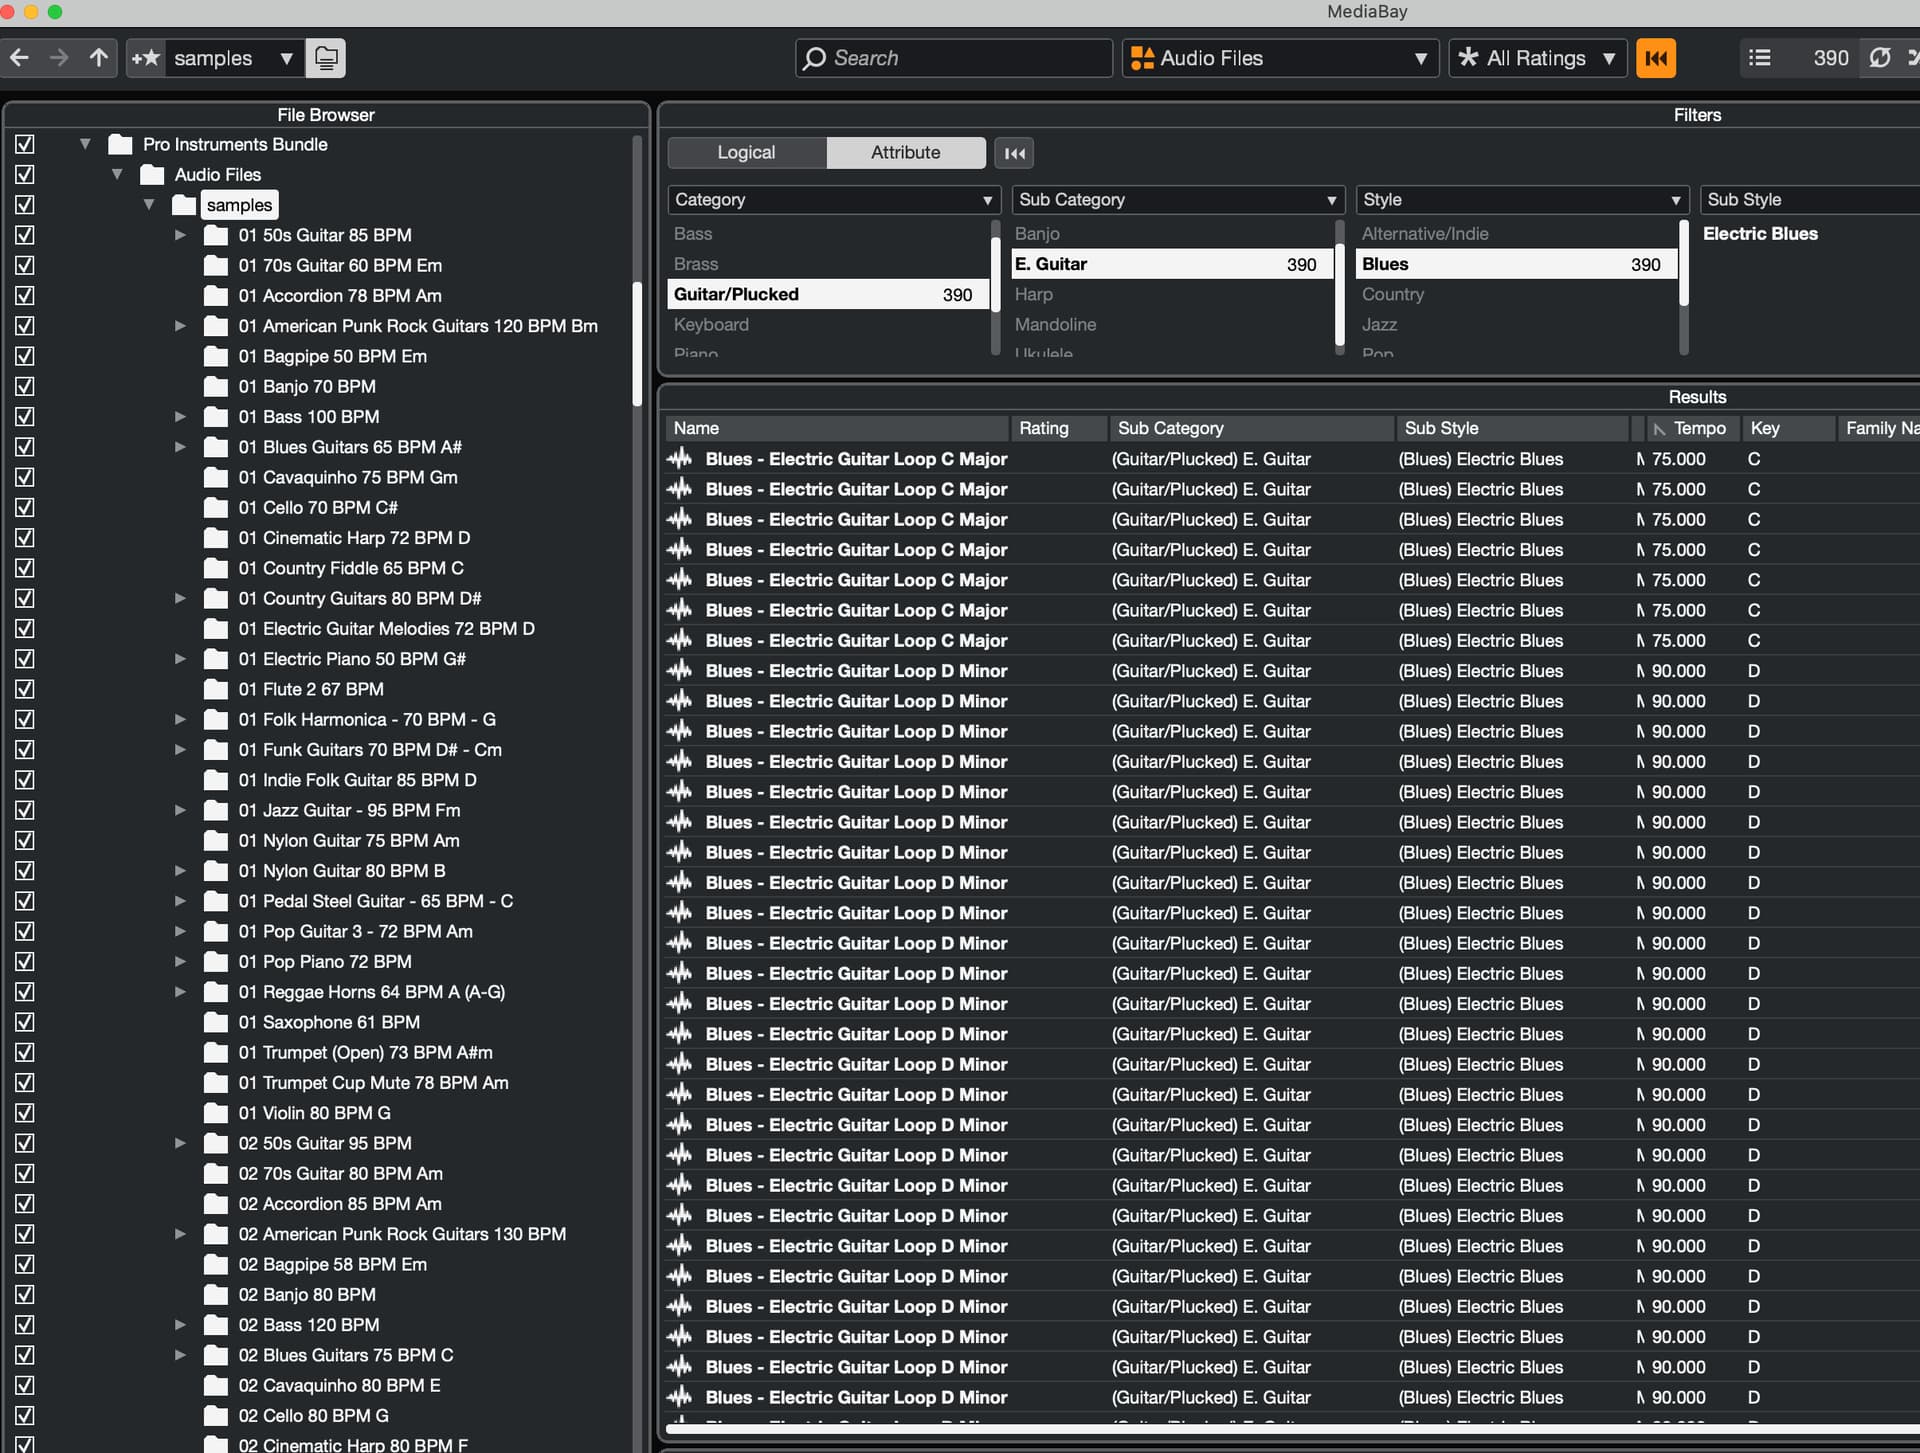Click the folder icon for 01 Violin 80 BPM G
The width and height of the screenshot is (1920, 1453).
216,1113
